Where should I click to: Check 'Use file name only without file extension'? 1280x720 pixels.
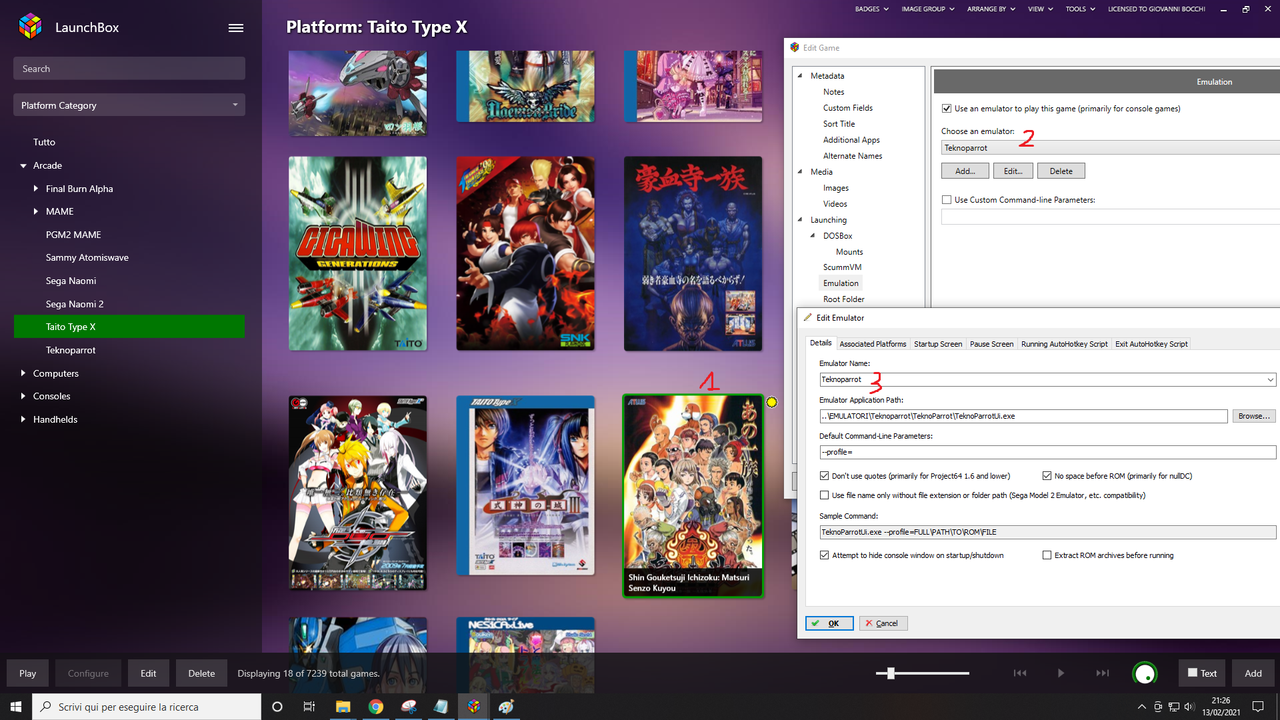coord(825,495)
